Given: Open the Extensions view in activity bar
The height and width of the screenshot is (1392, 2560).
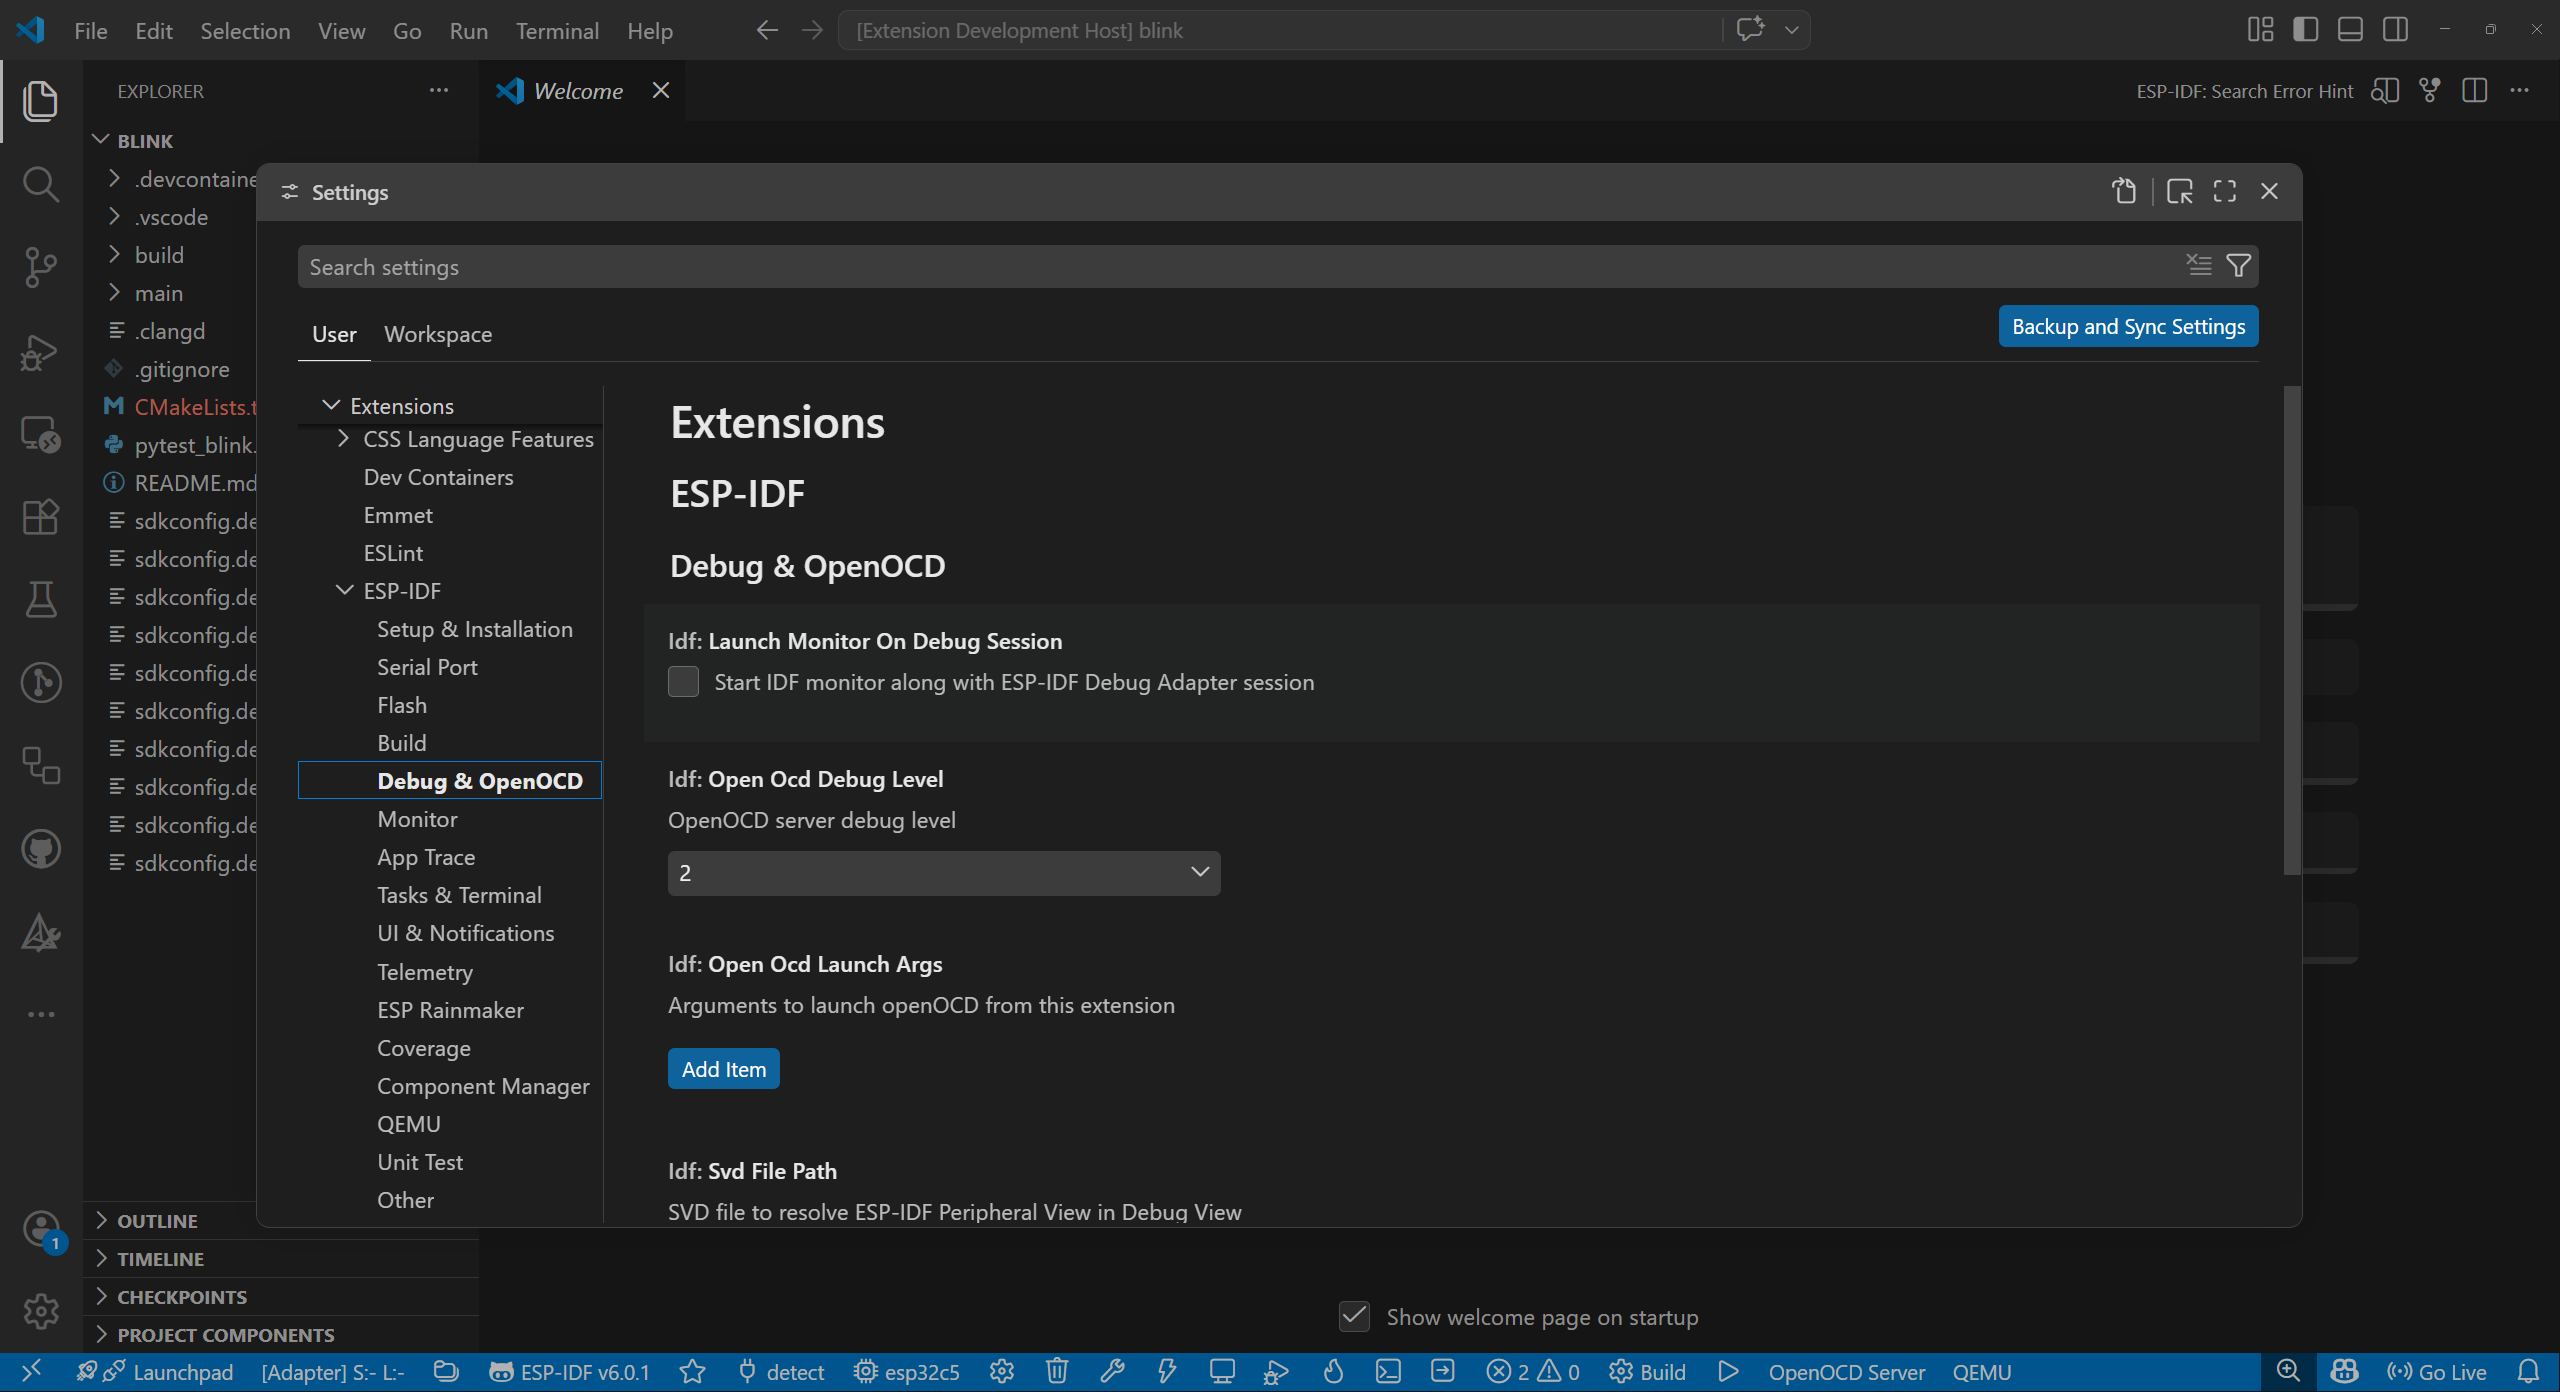Looking at the screenshot, I should [40, 517].
